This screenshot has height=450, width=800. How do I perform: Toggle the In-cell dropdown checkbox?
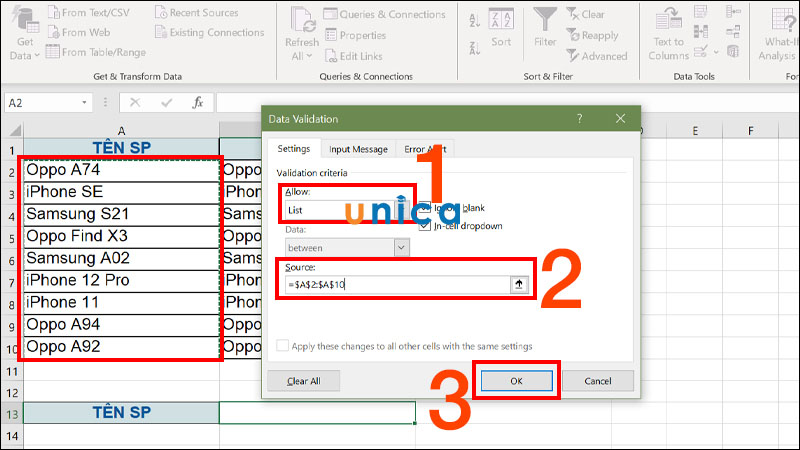pyautogui.click(x=424, y=226)
